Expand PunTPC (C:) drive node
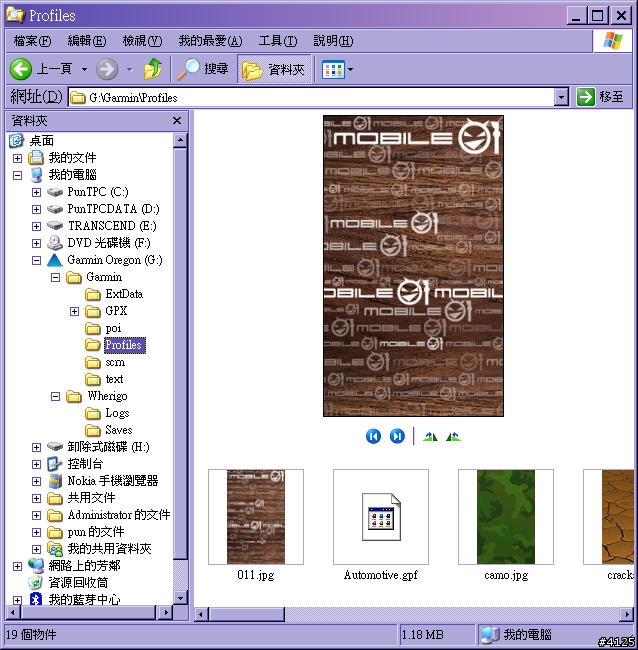This screenshot has width=638, height=650. [36, 192]
